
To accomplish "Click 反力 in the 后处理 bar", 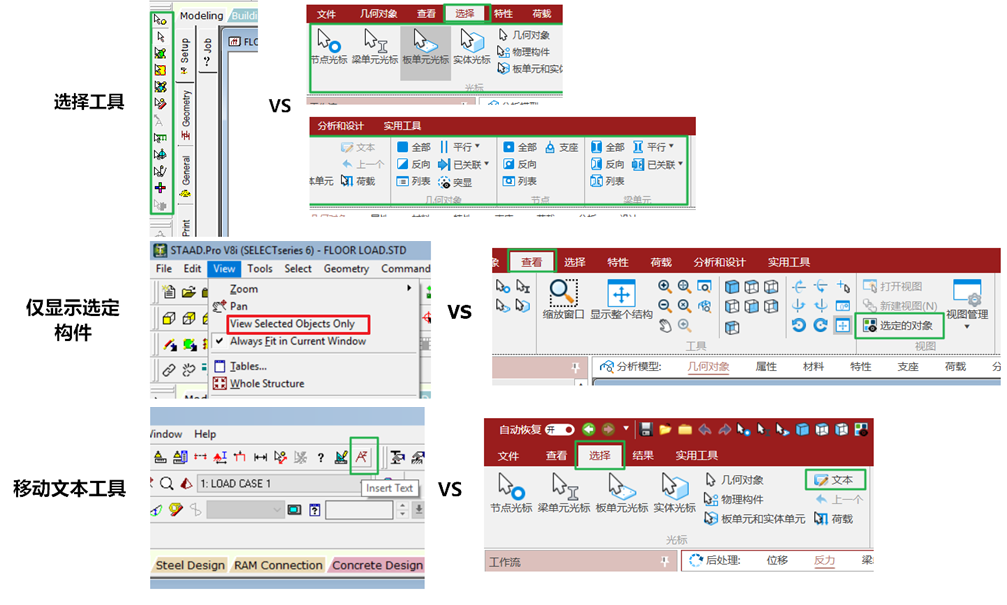I will 824,560.
